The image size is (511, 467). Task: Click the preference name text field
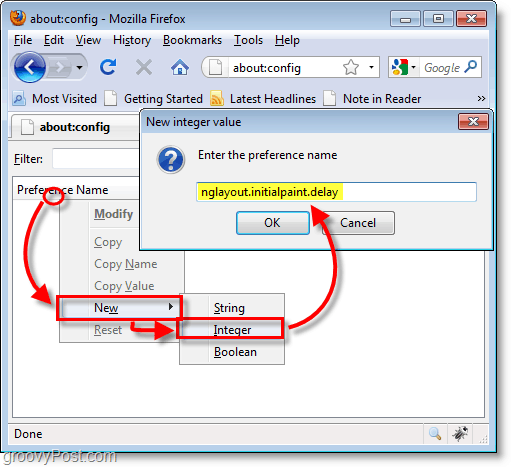336,192
